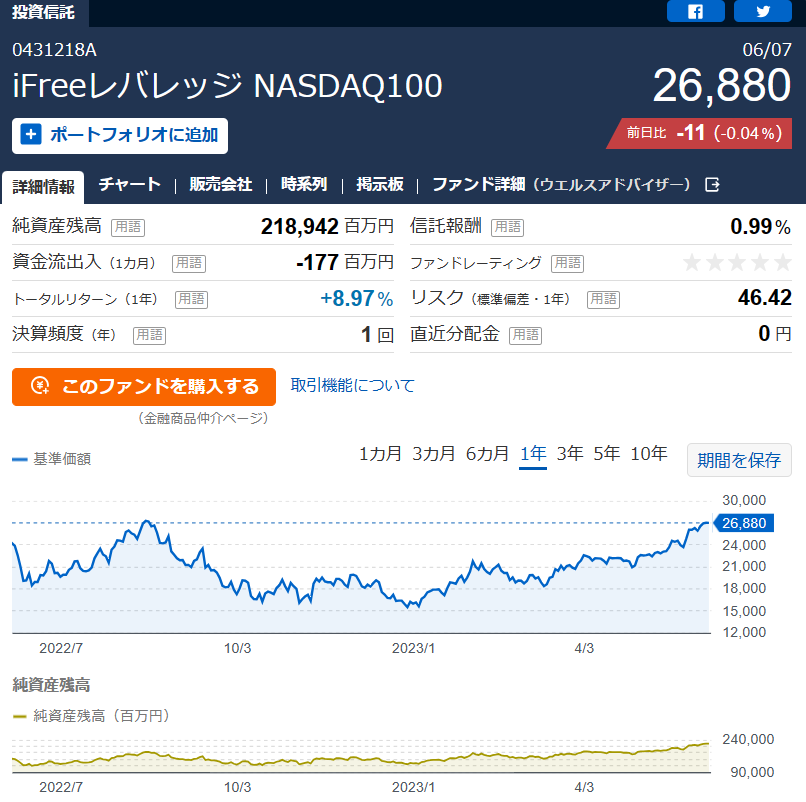Click the 26,880 price marker on chart
The width and height of the screenshot is (806, 802).
click(x=743, y=523)
